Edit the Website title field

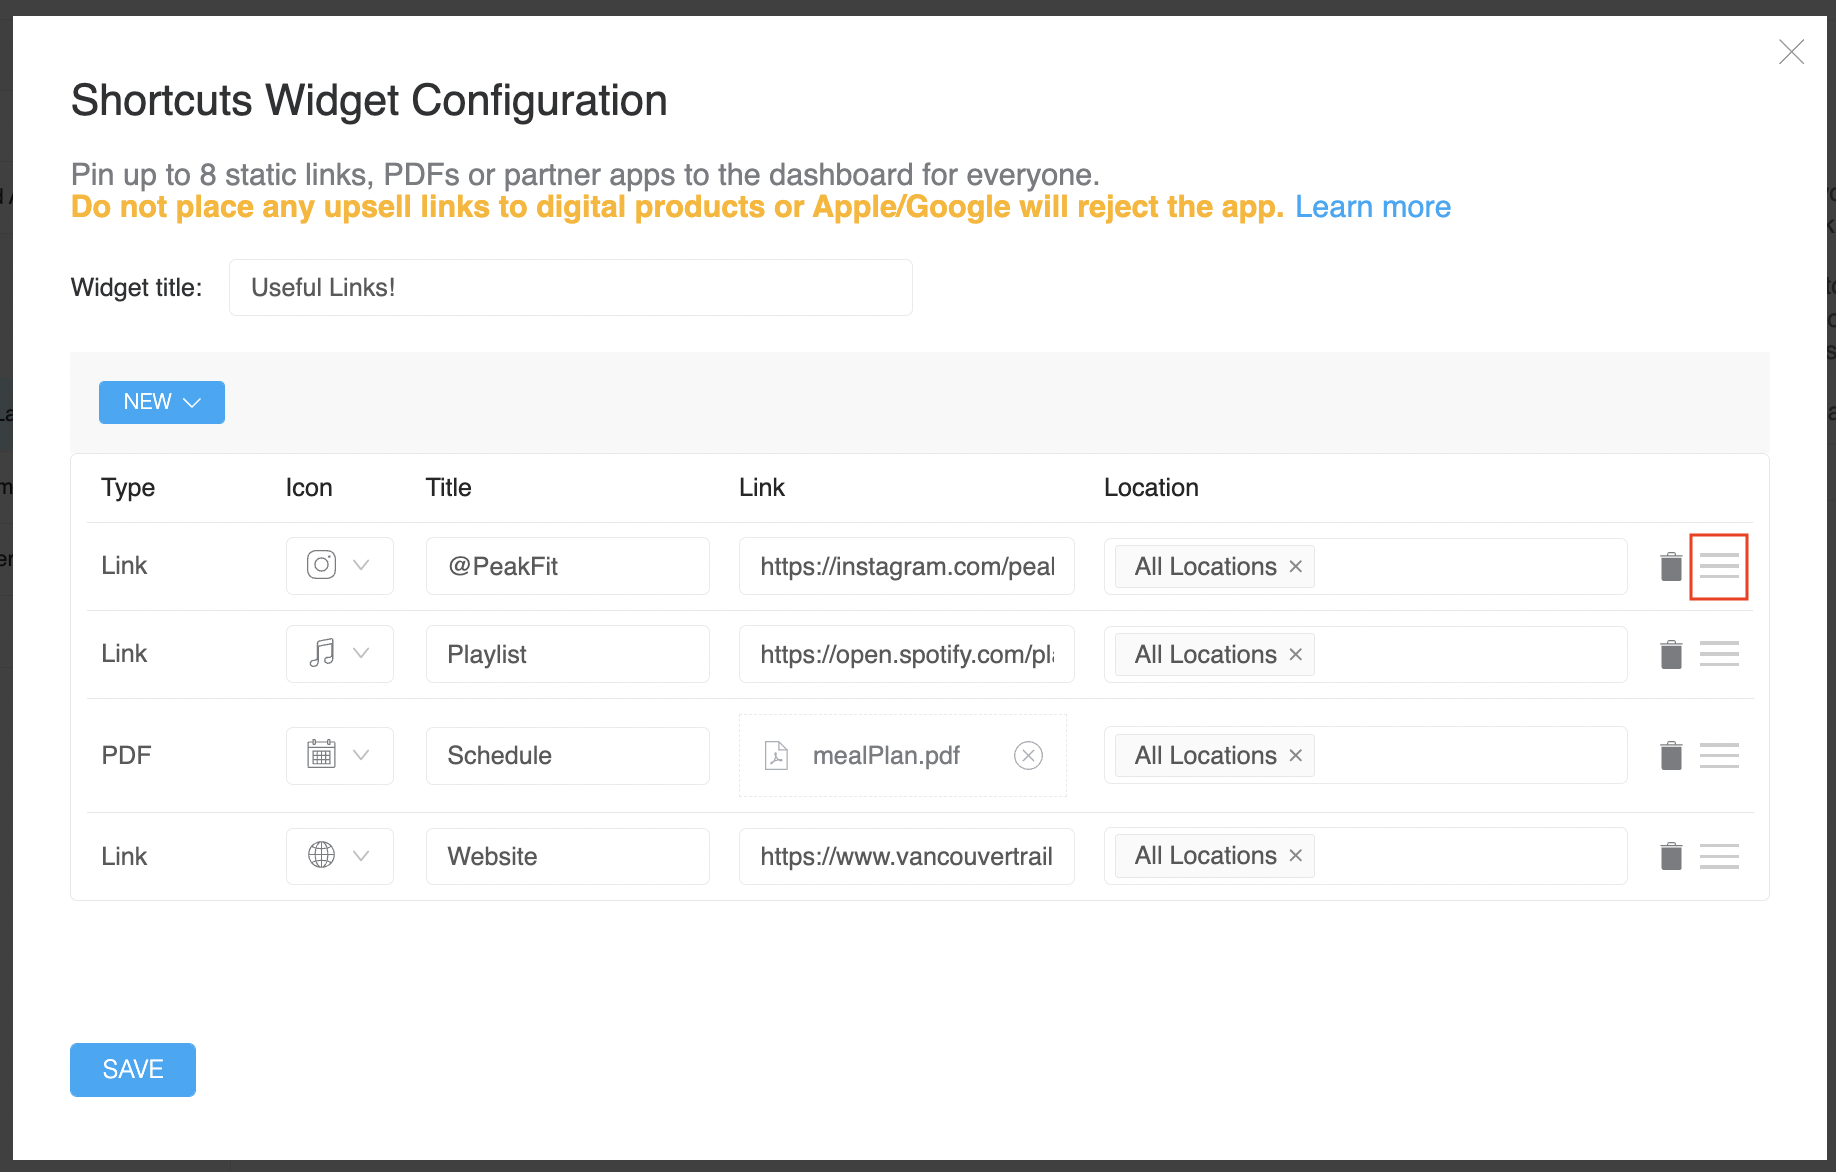pyautogui.click(x=568, y=856)
